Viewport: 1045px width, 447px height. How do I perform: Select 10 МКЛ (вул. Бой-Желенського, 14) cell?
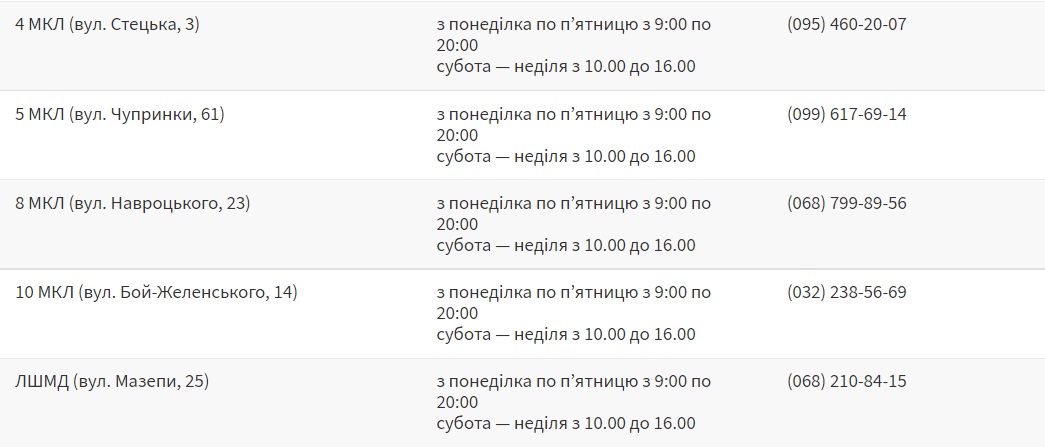click(x=156, y=292)
